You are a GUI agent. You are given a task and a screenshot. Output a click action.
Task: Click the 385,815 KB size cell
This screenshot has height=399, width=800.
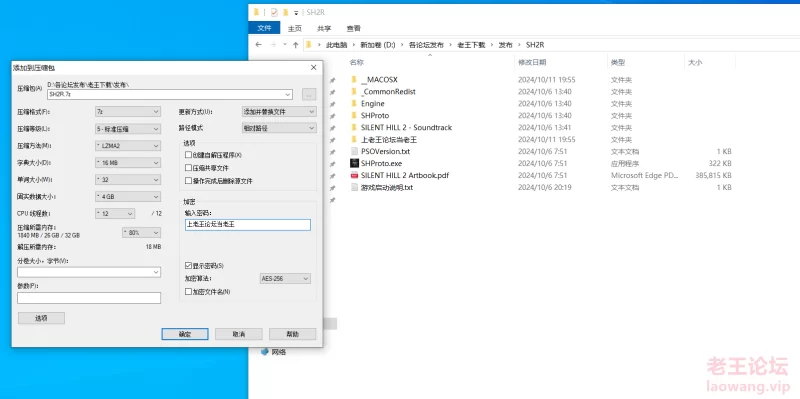713,175
